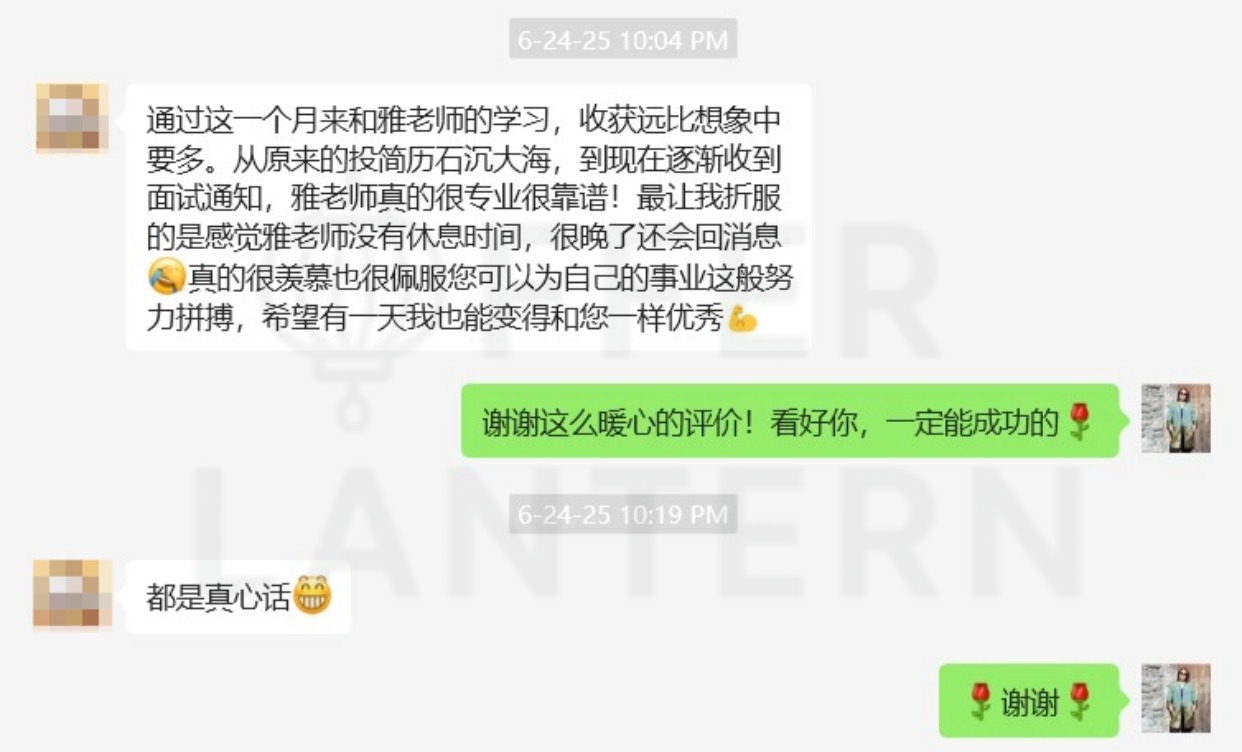The height and width of the screenshot is (752, 1242).
Task: Click the rose emoji before 谢谢 in last bubble
Action: [981, 702]
